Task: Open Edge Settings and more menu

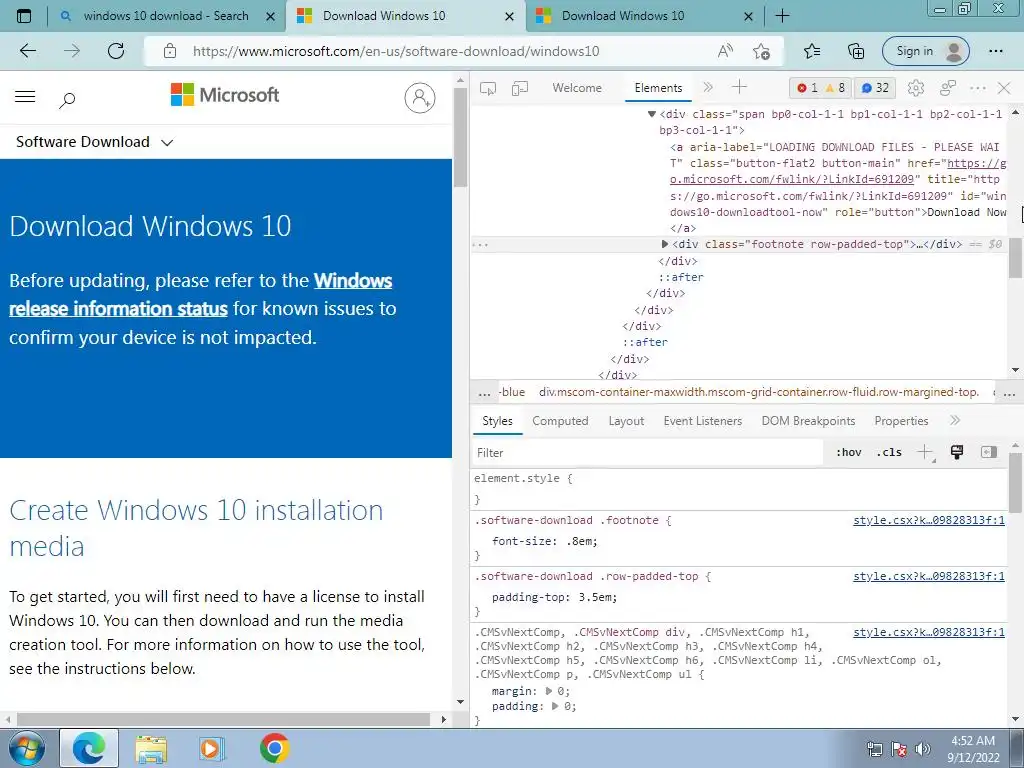Action: 995,51
